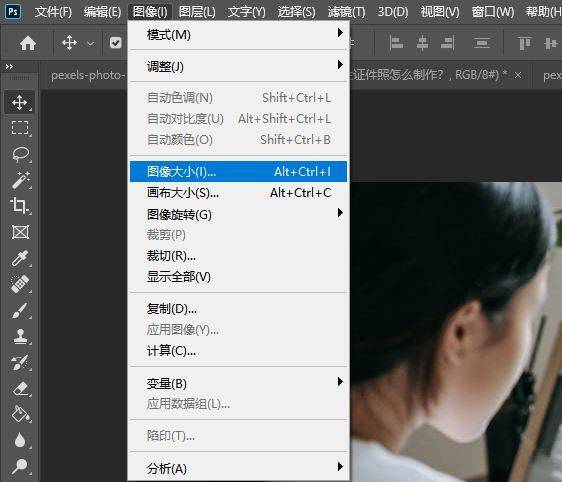Choose 画布大小(S)... menu item
Viewport: 562px width, 482px height.
pos(238,193)
